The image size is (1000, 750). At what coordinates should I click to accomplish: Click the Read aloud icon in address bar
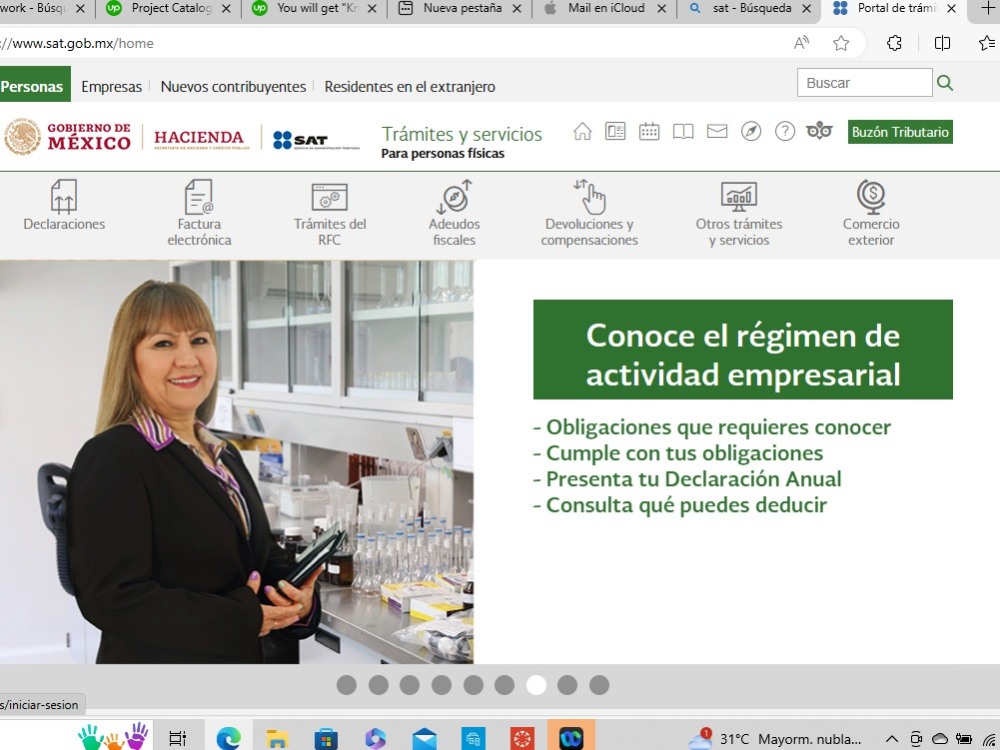[x=802, y=43]
